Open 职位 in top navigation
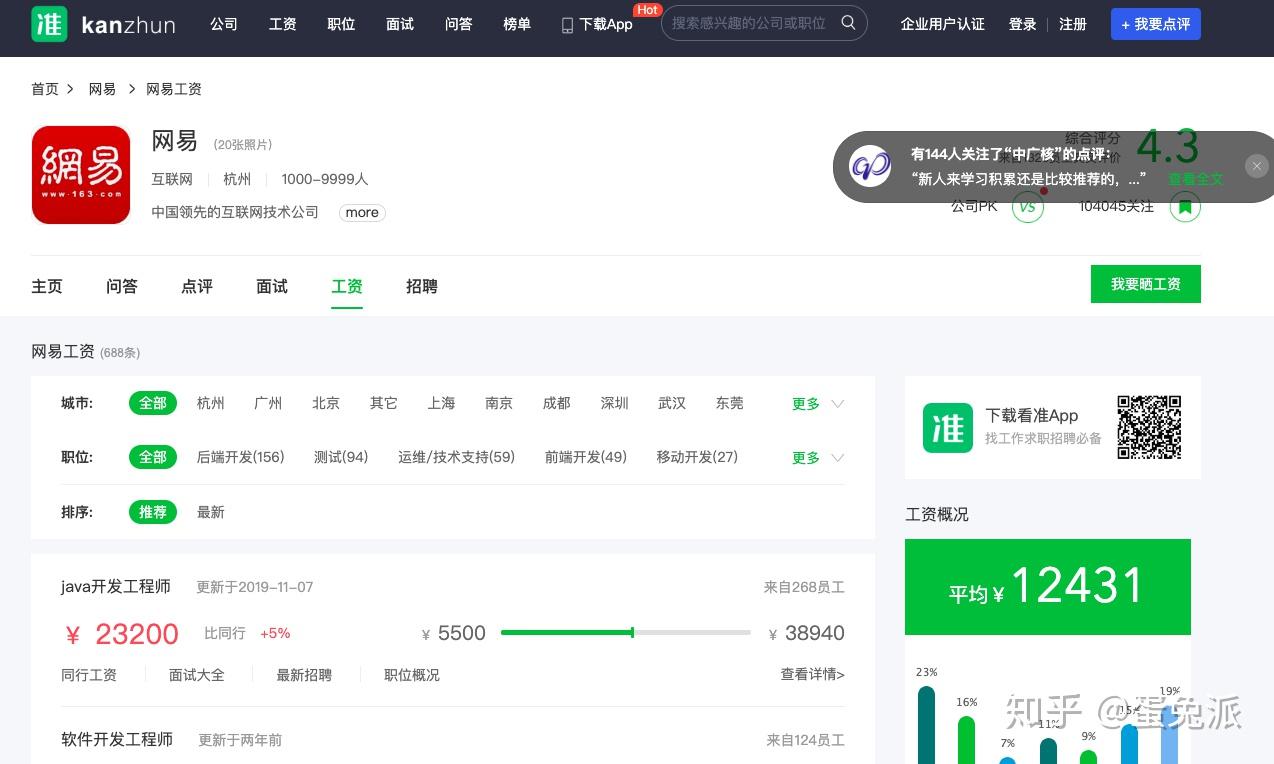Viewport: 1274px width, 764px height. pyautogui.click(x=341, y=24)
